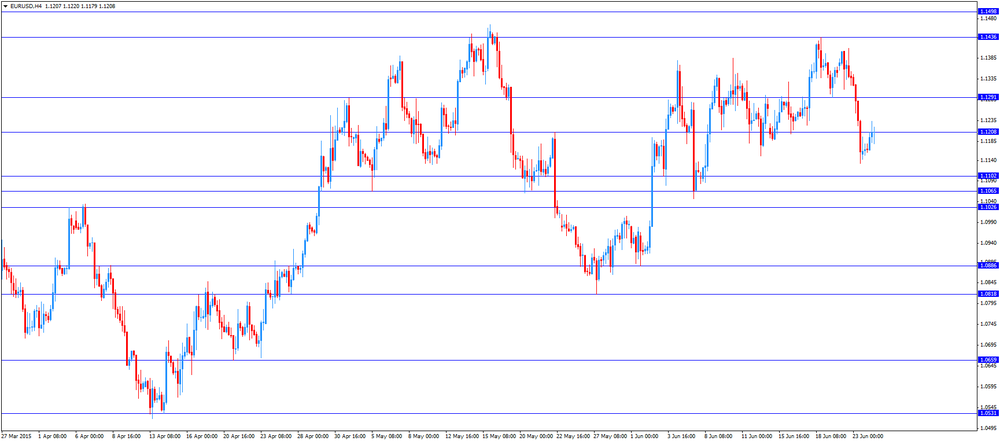The height and width of the screenshot is (441, 1000).
Task: Click the 16 Apr 00:00 time label
Action: click(x=202, y=437)
